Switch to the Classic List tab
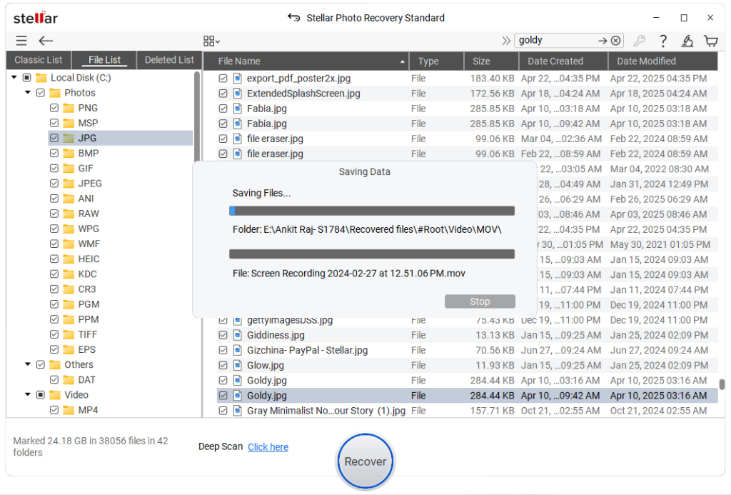The image size is (731, 495). [38, 60]
